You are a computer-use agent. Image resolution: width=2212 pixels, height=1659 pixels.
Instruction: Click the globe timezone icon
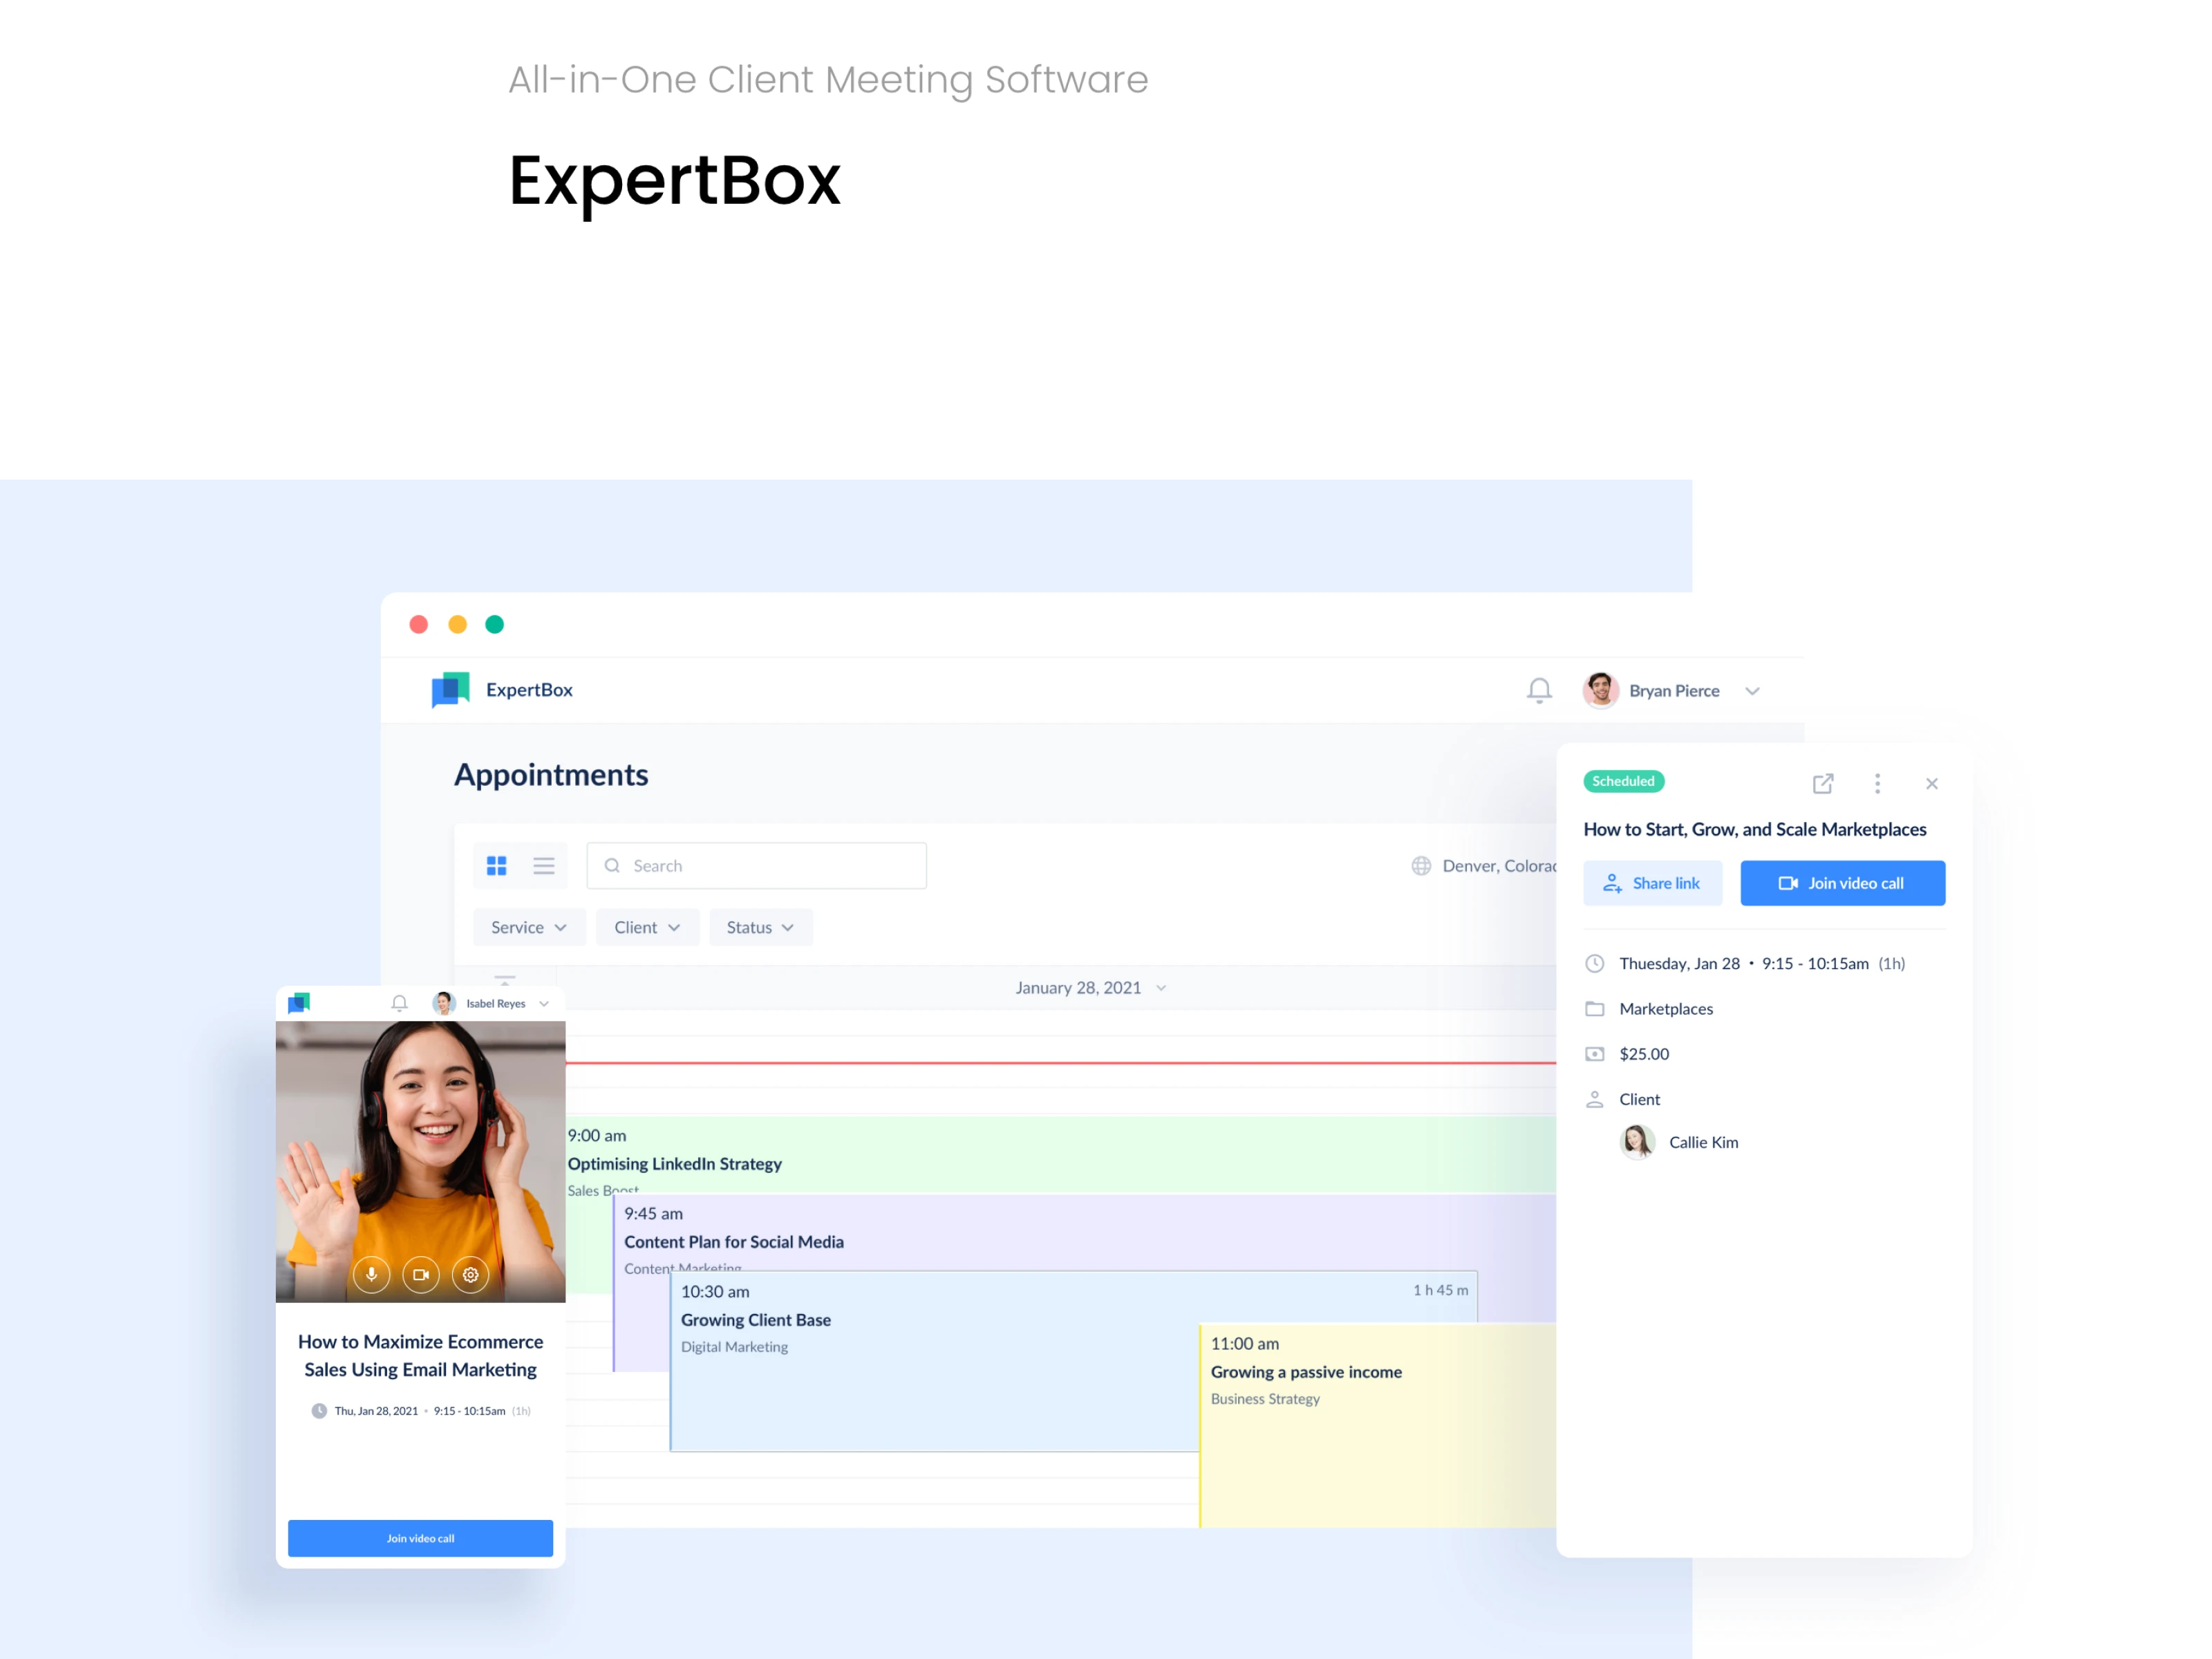1420,866
